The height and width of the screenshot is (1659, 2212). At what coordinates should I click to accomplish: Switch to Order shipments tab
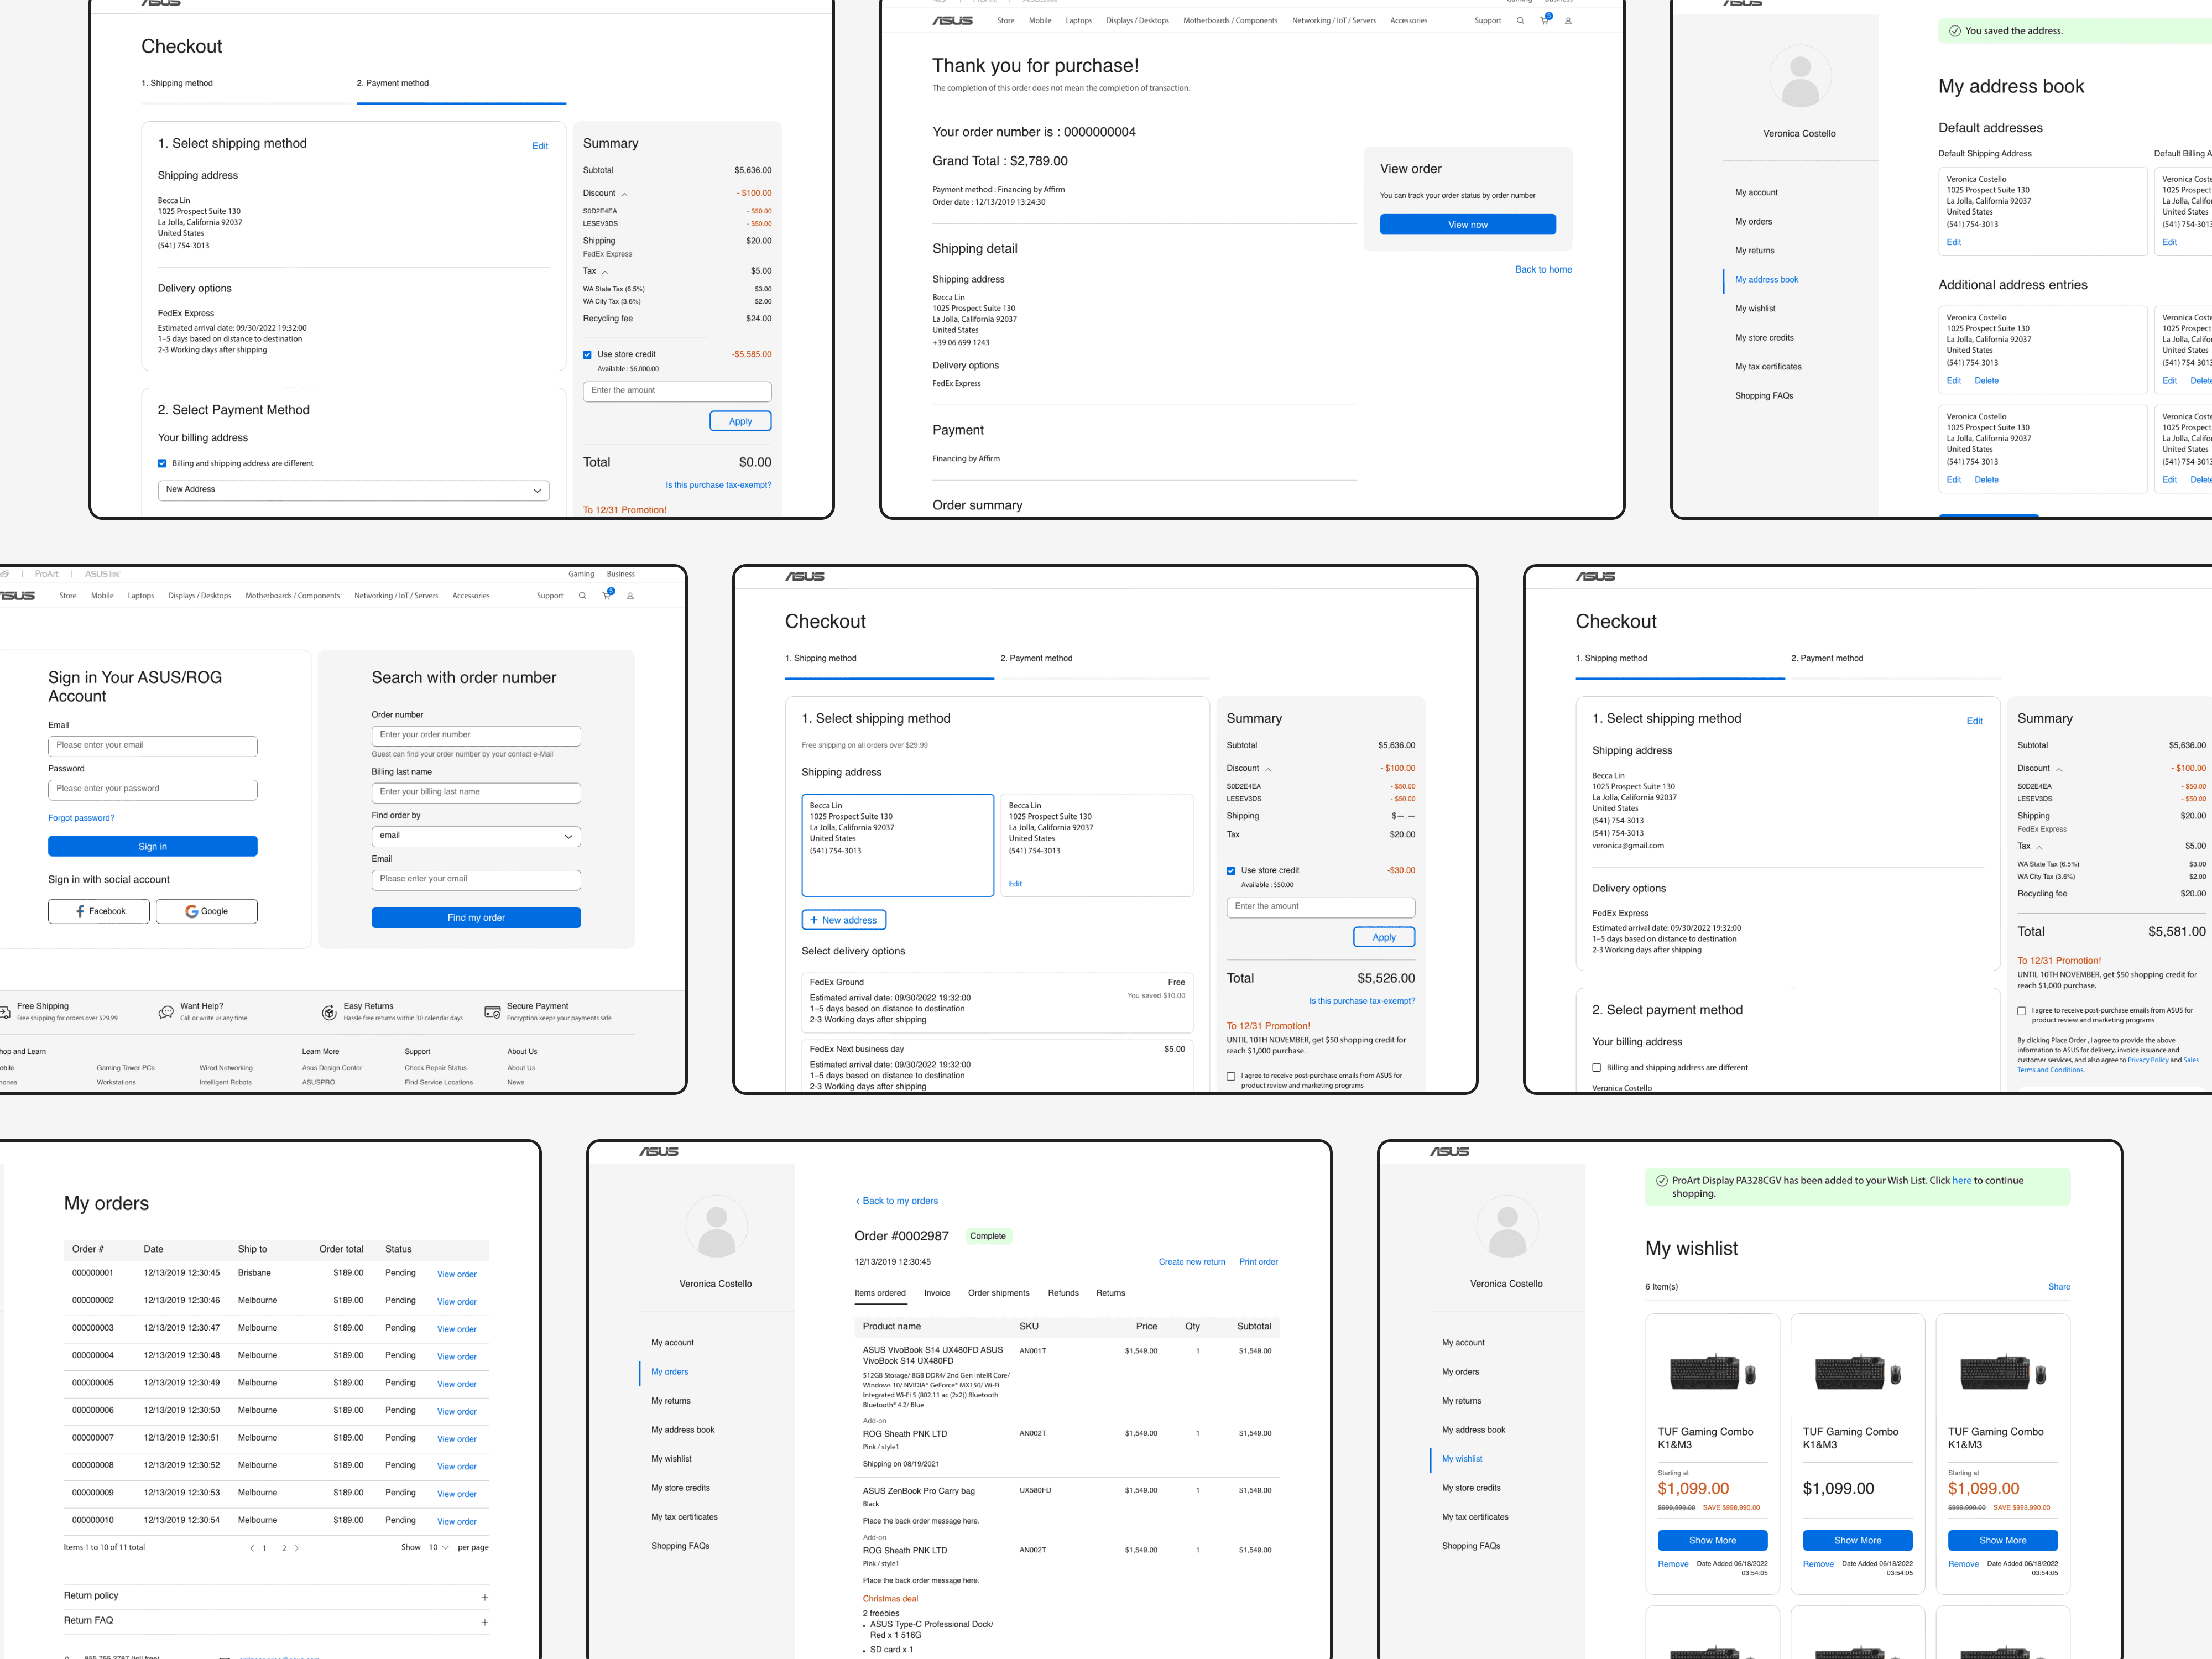999,1293
